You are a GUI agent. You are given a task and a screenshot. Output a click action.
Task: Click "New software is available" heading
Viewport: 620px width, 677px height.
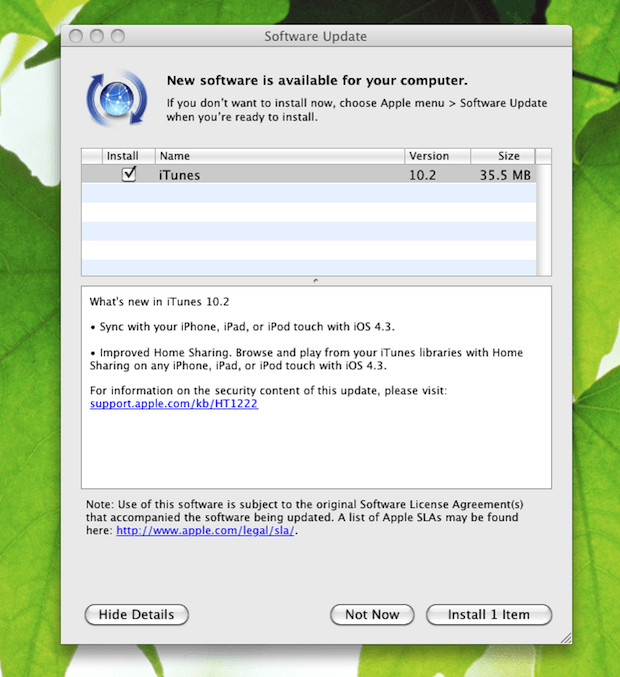click(317, 80)
